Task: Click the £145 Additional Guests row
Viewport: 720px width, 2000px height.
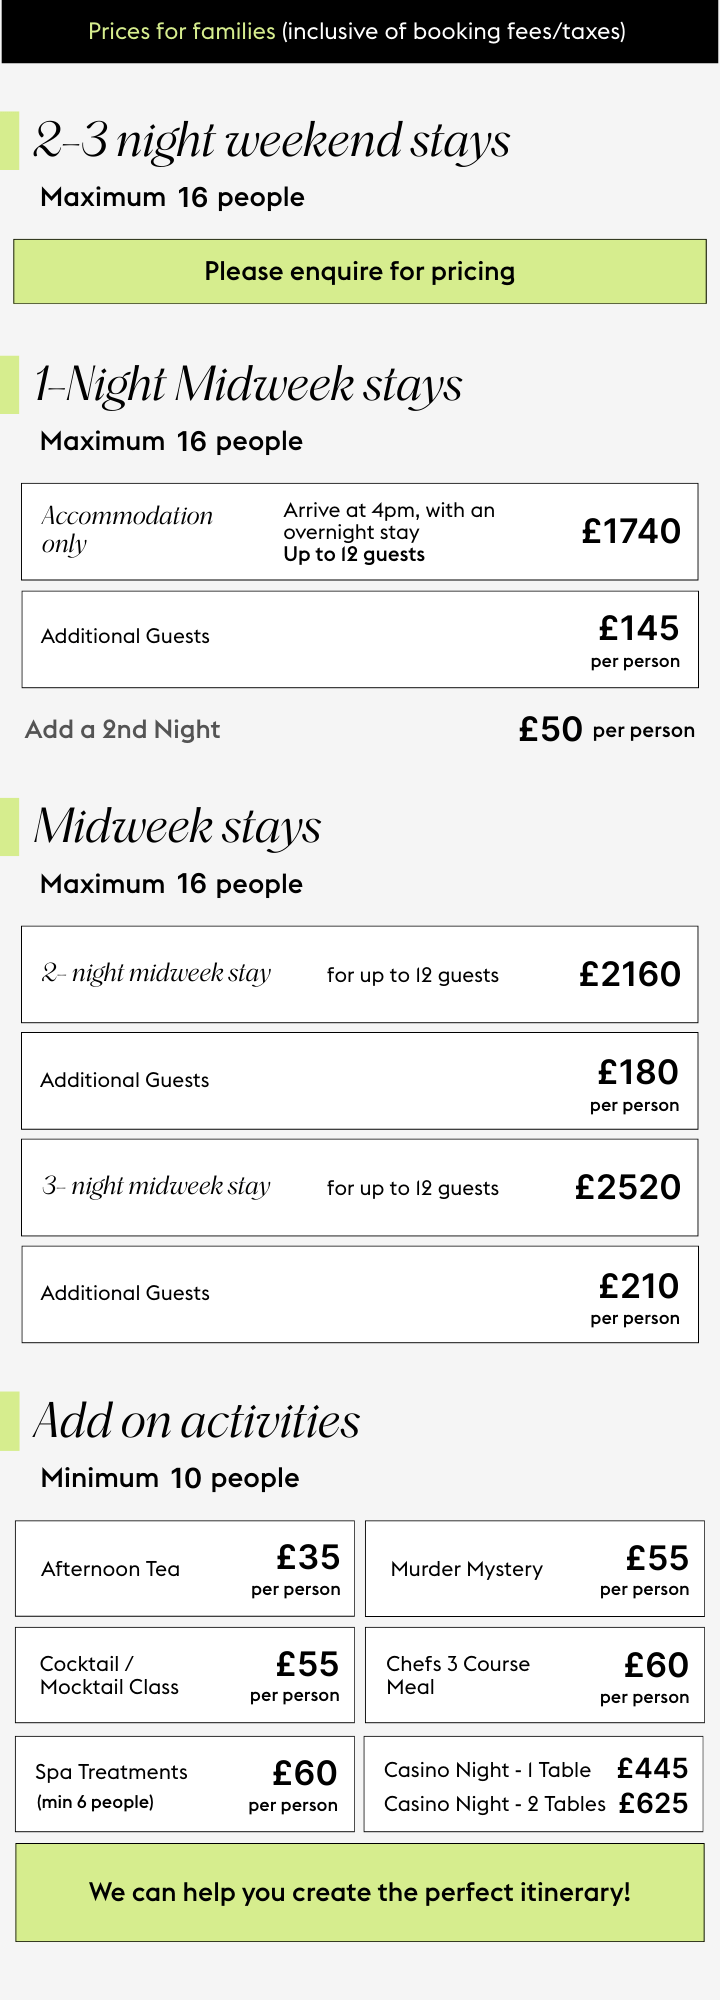Action: click(360, 639)
